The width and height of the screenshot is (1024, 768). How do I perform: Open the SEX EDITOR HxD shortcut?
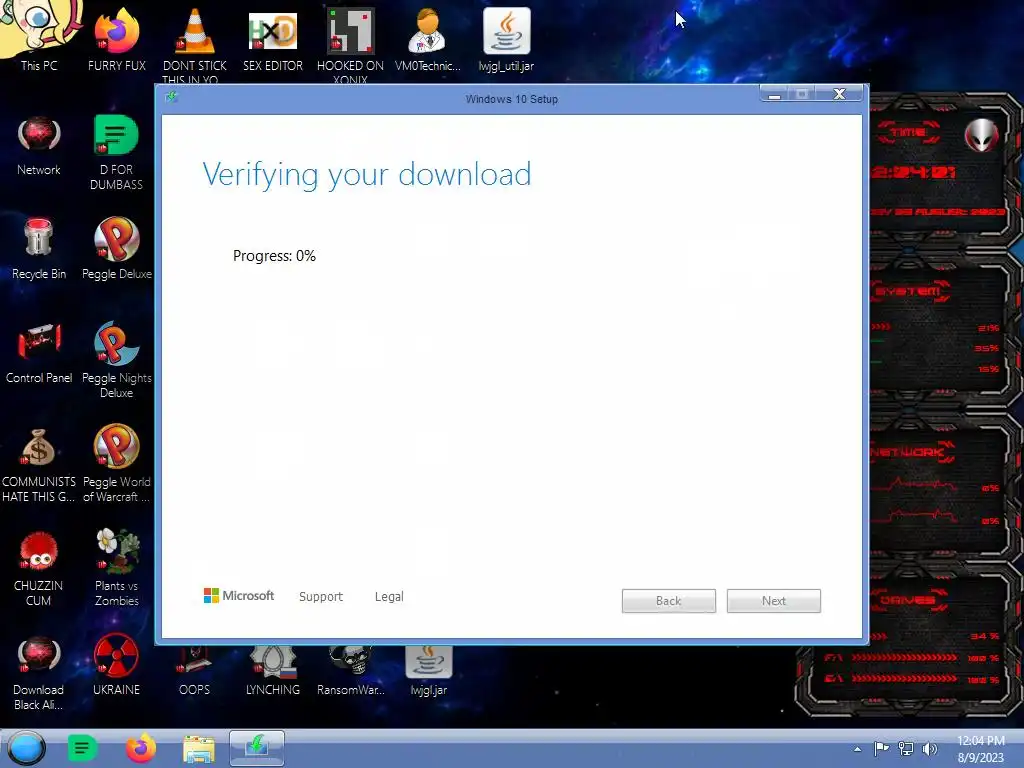click(x=273, y=39)
